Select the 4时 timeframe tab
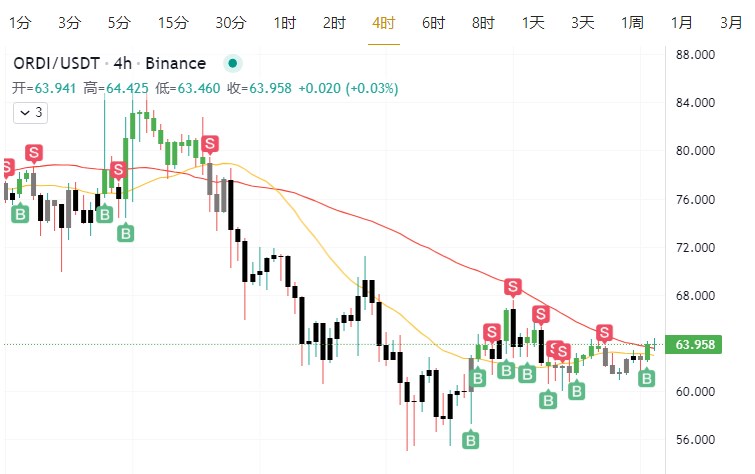755x474 pixels. tap(383, 22)
